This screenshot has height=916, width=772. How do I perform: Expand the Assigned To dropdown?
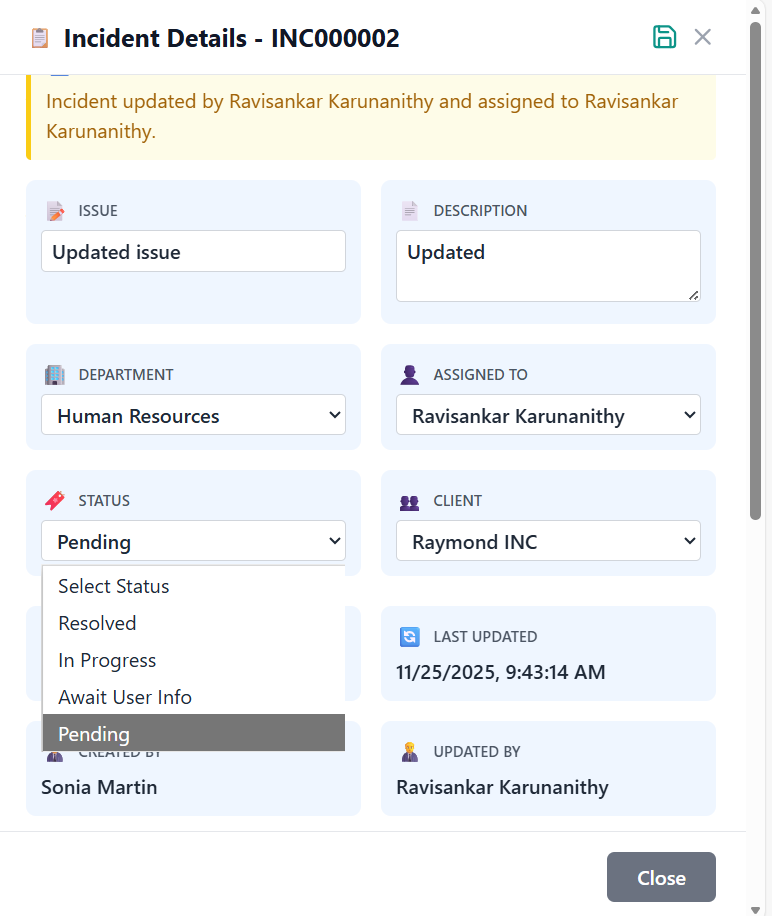(x=548, y=416)
